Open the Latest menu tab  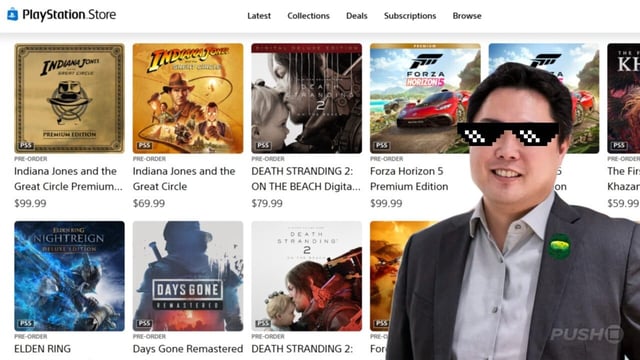tap(259, 16)
